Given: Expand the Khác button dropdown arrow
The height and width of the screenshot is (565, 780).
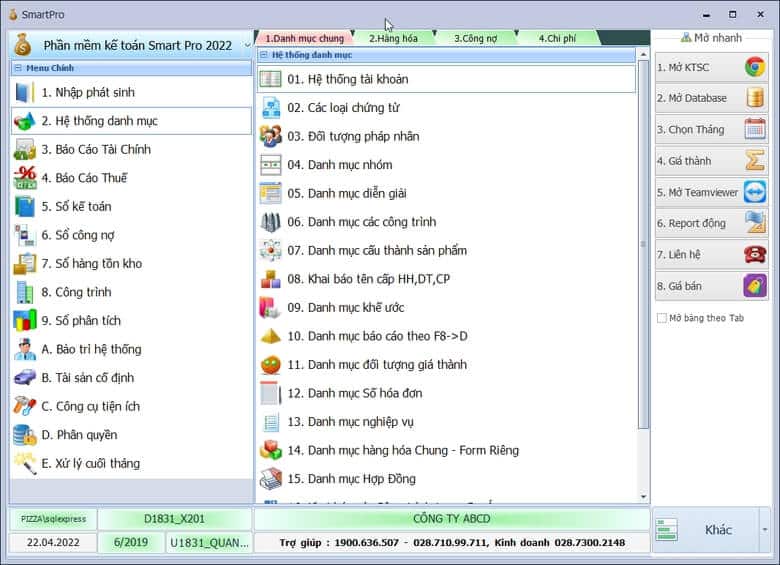Looking at the screenshot, I should [x=765, y=530].
